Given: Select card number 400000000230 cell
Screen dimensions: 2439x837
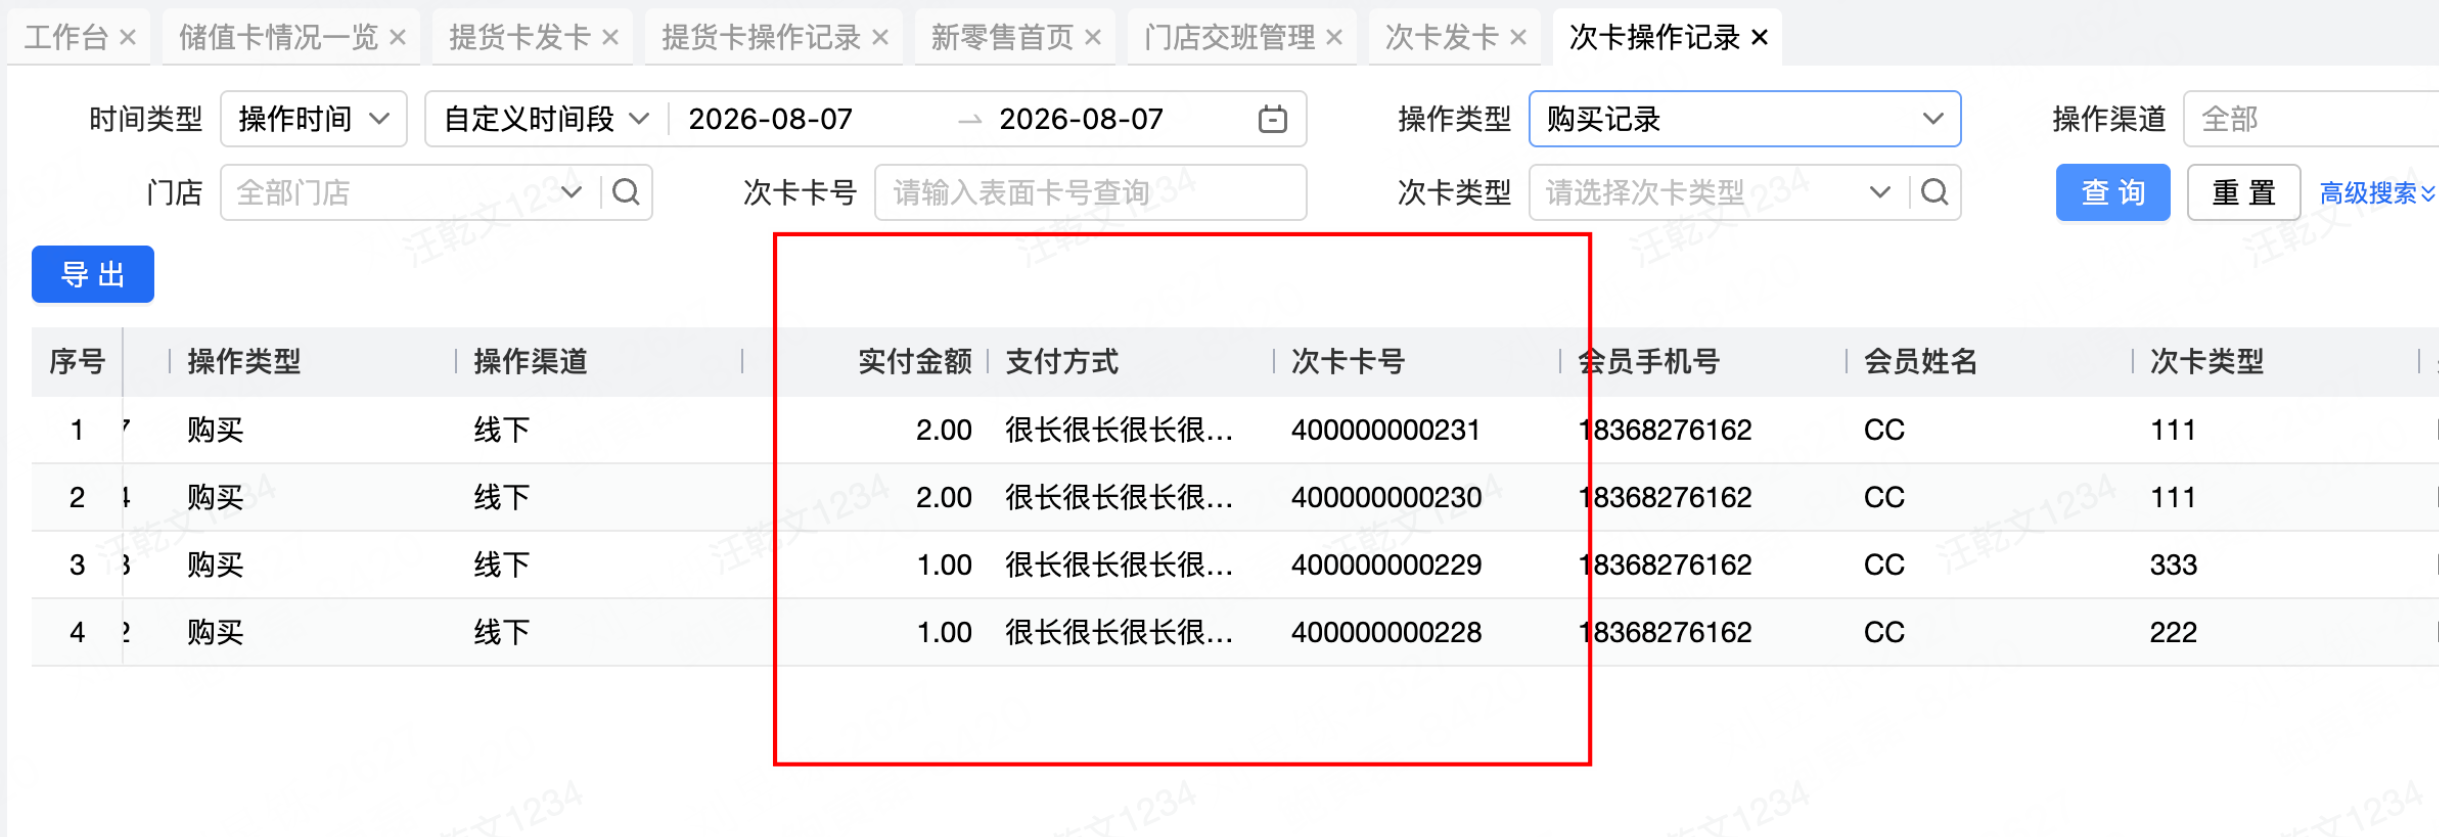Looking at the screenshot, I should click(1386, 497).
